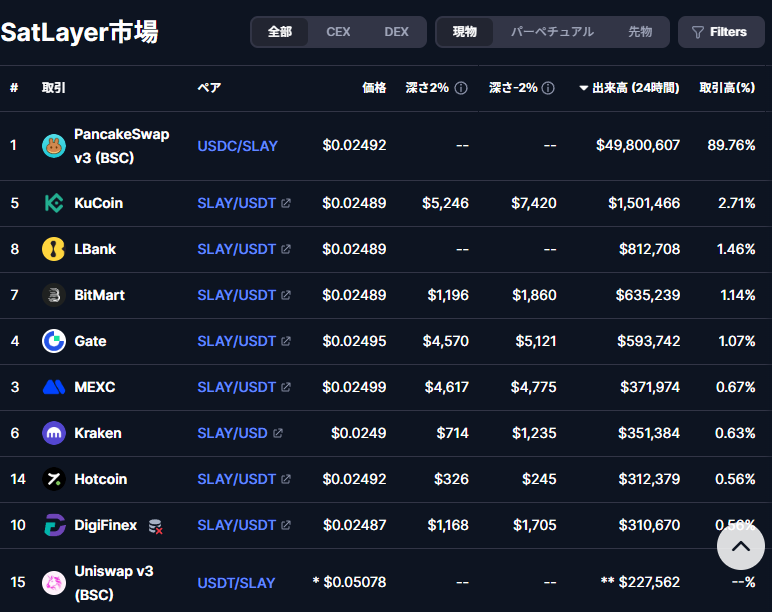Screen dimensions: 772x612
Task: Click the DigiFinex exchange logo
Action: point(54,525)
